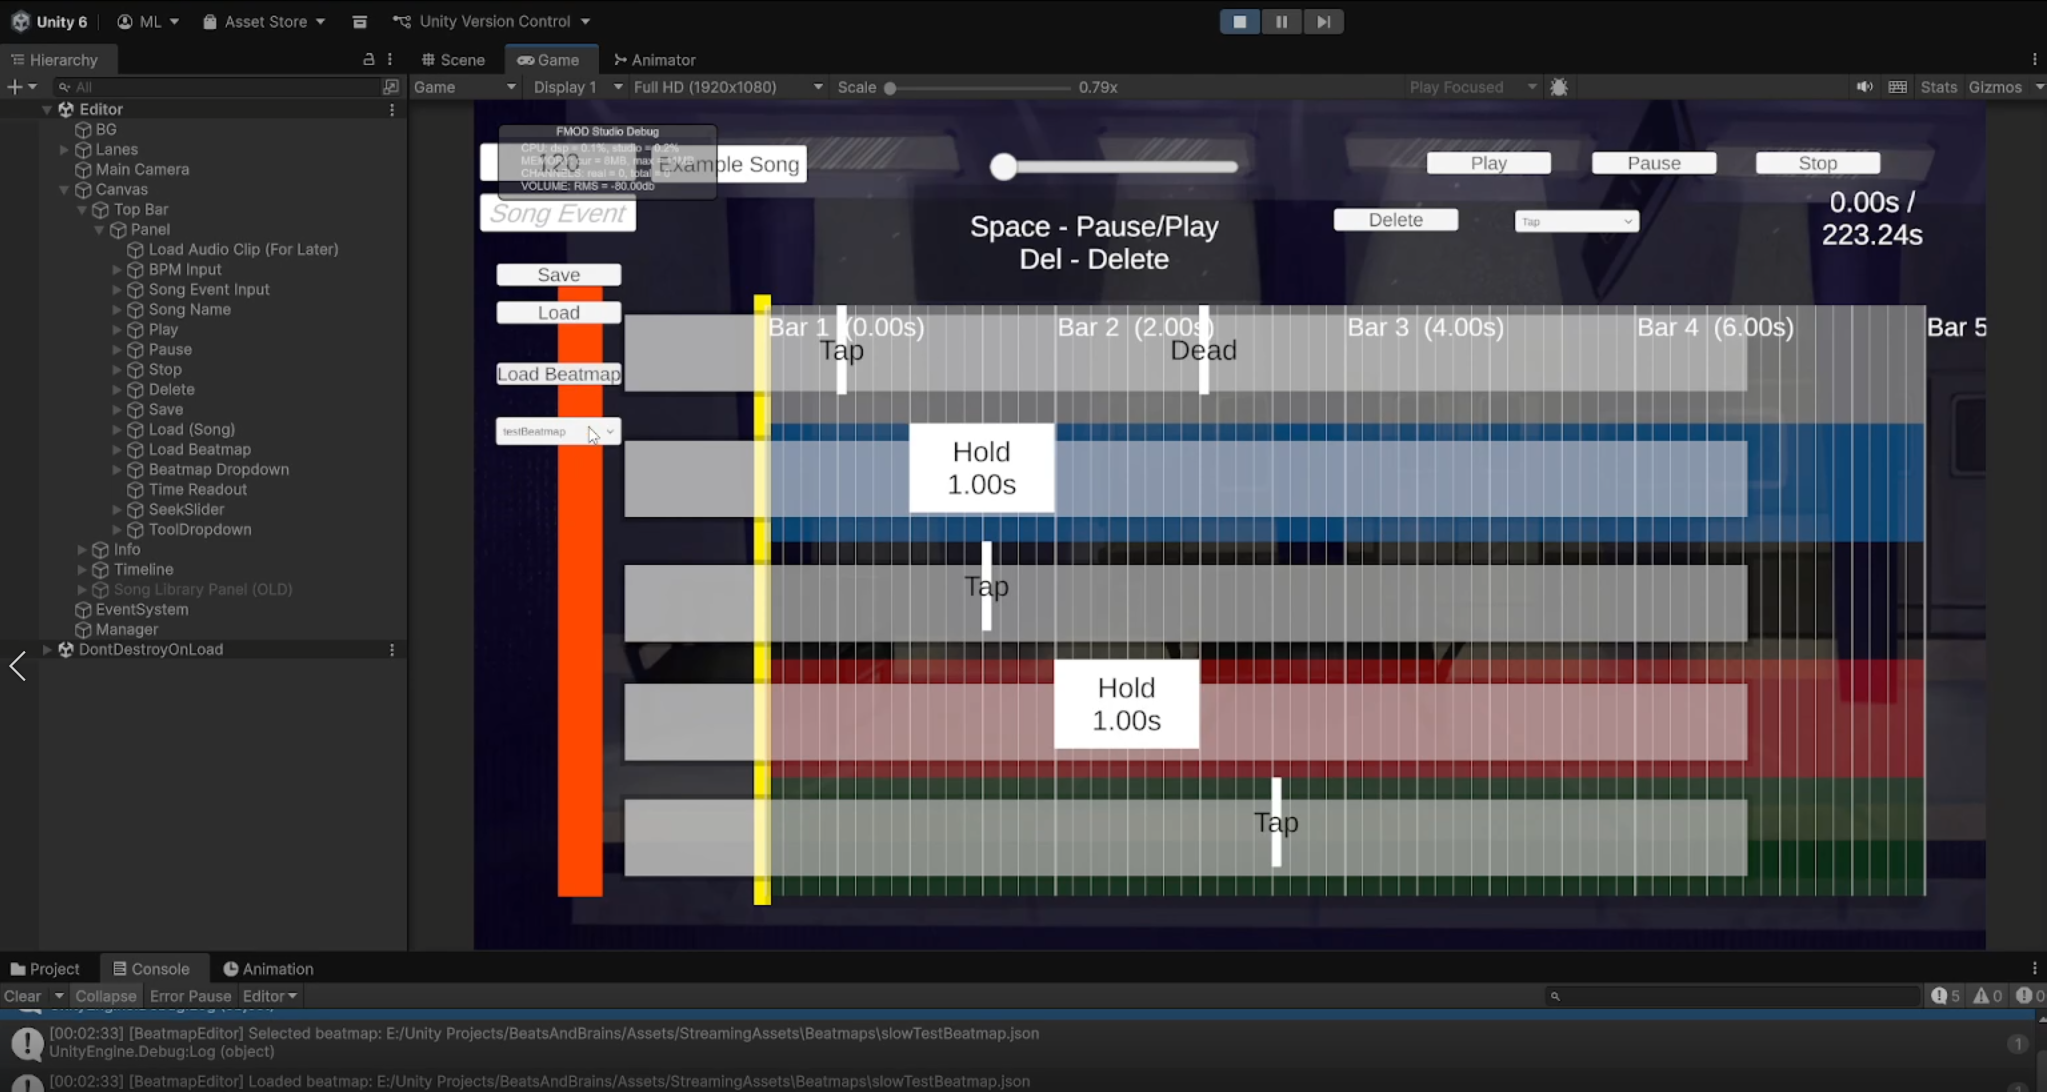
Task: Open the package manager box icon in the top toolbar
Action: tap(359, 21)
